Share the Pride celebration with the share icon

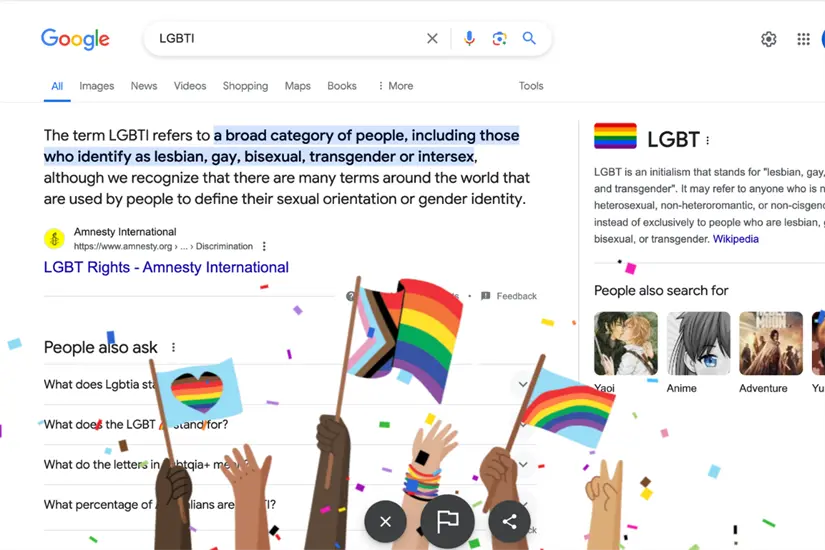point(509,522)
